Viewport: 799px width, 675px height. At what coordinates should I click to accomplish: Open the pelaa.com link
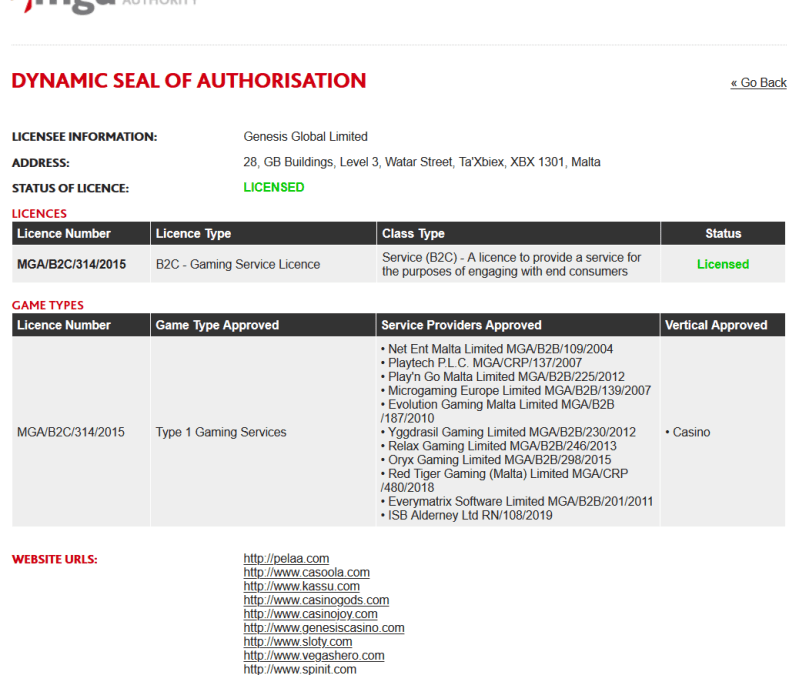(286, 558)
